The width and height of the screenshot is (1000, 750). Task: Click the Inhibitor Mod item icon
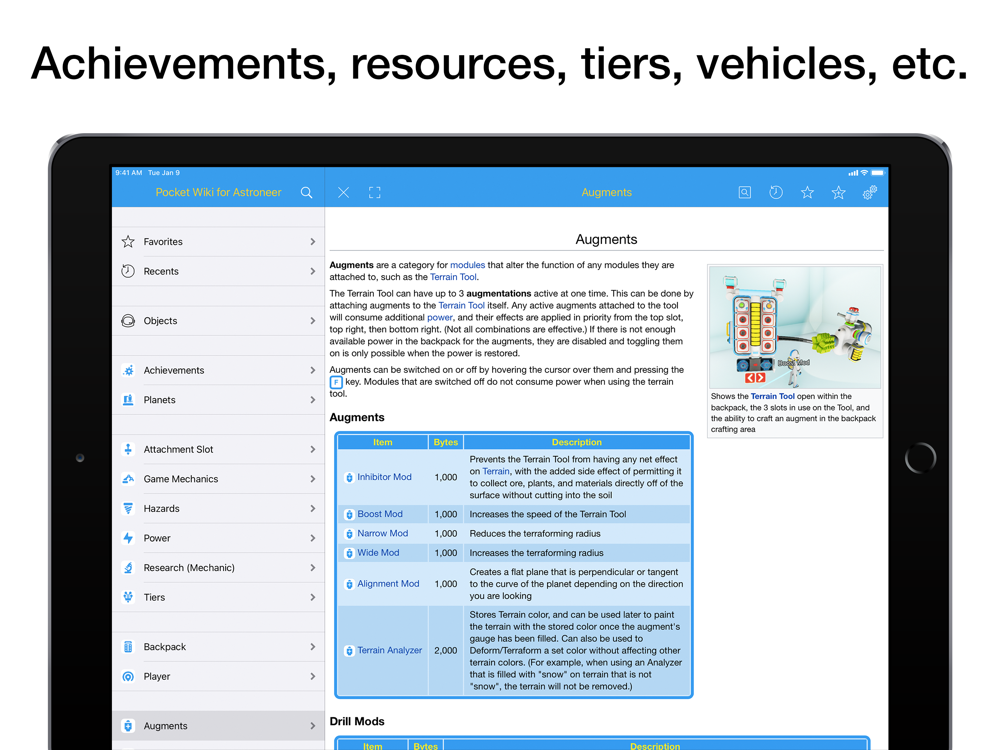tap(349, 478)
